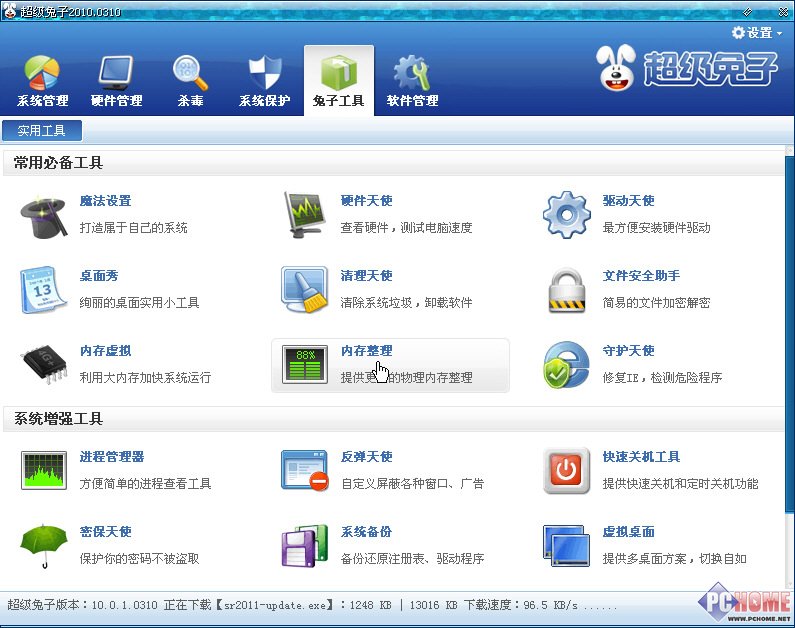Open the 内存整理 memory meter icon
Image resolution: width=795 pixels, height=628 pixels.
(x=305, y=365)
